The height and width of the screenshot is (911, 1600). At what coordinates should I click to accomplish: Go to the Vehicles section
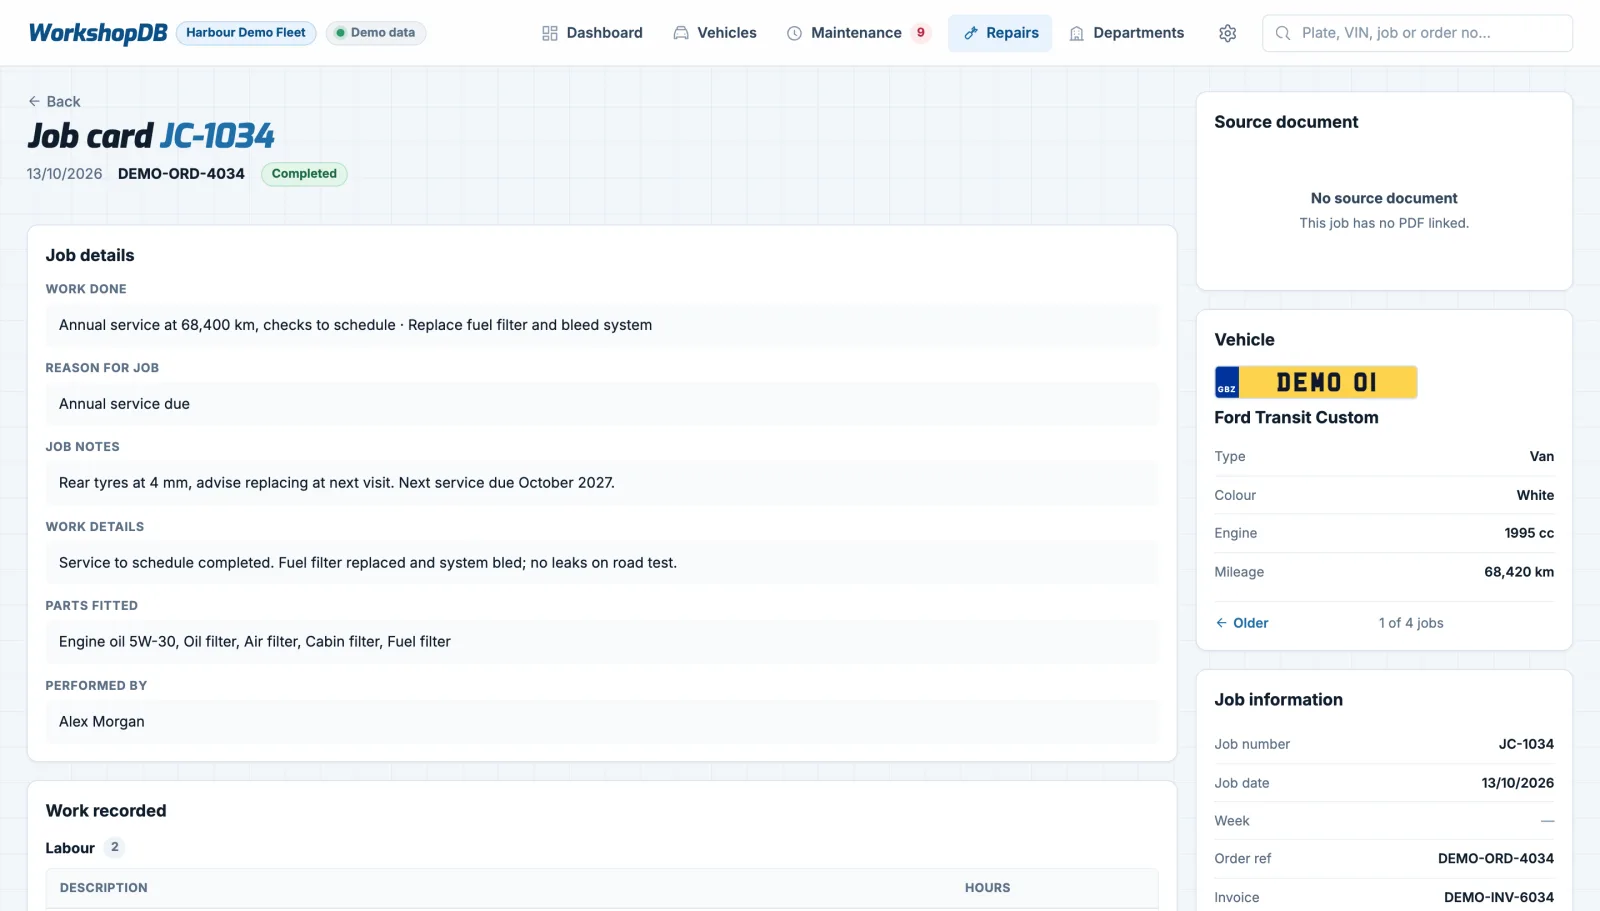[x=715, y=33]
